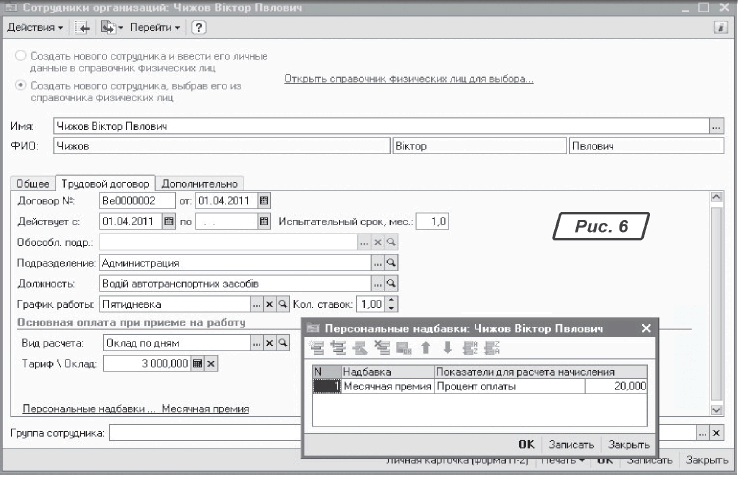Select radio to choose employee from physical persons directory
The image size is (738, 477).
pos(19,86)
